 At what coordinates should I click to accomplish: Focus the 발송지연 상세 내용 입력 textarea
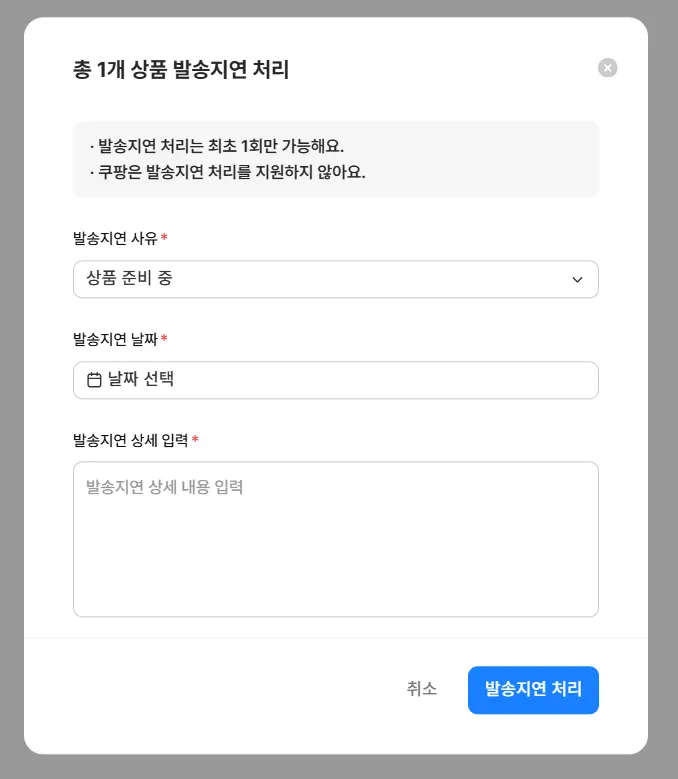pyautogui.click(x=335, y=540)
